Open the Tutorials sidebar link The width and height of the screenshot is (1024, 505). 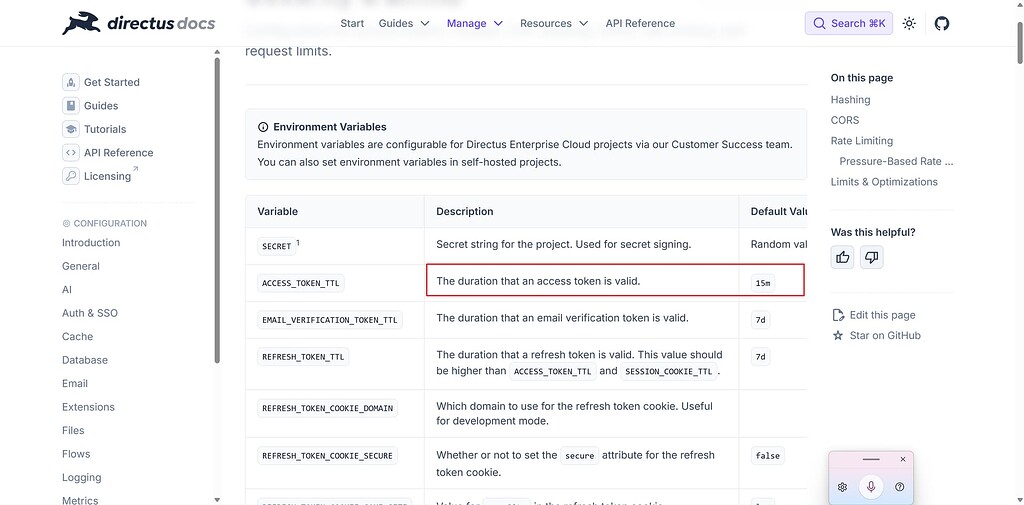(x=105, y=129)
